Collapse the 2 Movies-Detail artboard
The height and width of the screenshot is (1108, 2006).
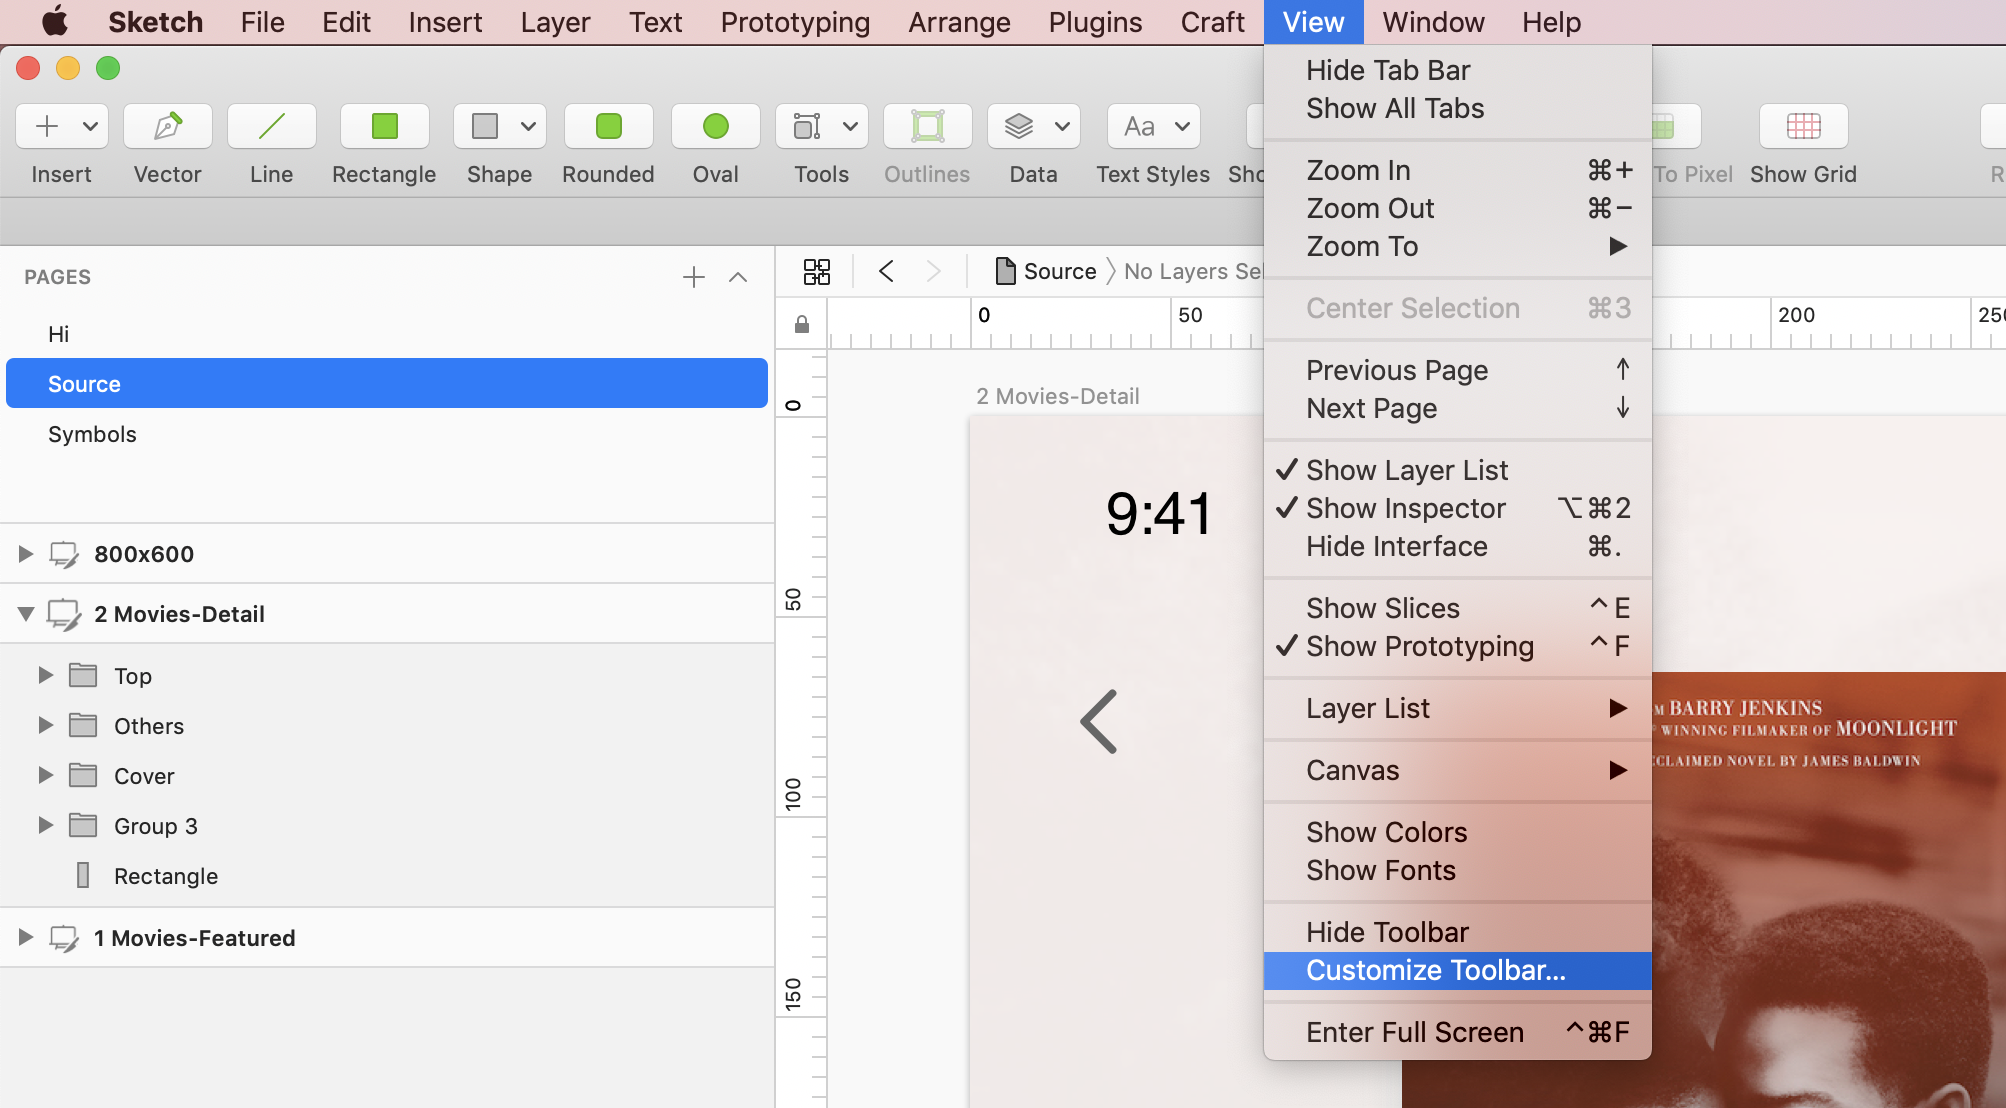[x=26, y=613]
